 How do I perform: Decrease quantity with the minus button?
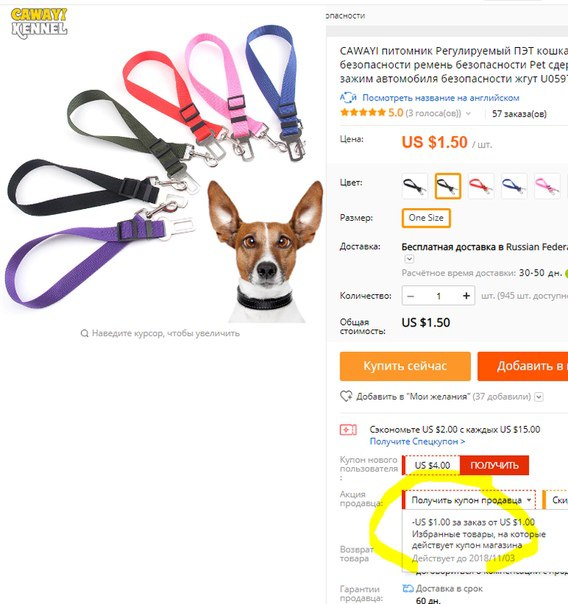click(411, 296)
